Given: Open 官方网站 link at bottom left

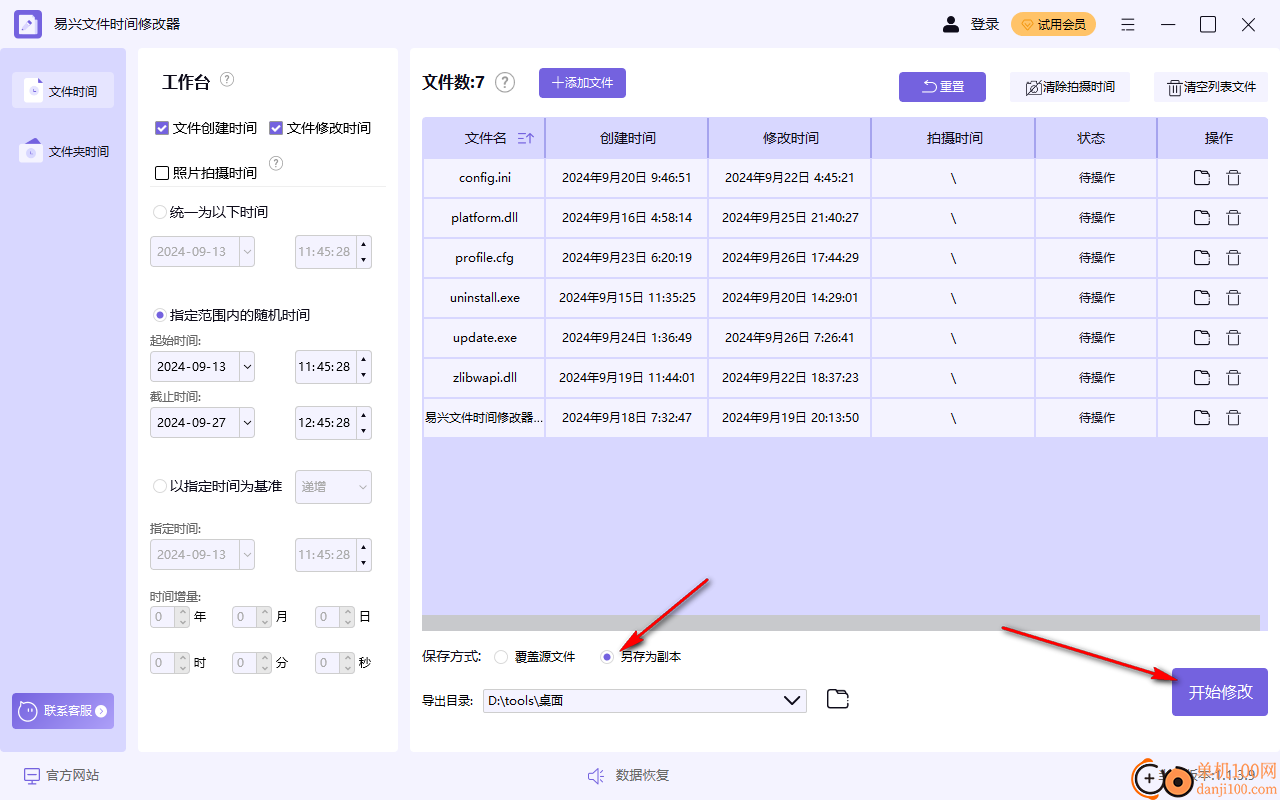Looking at the screenshot, I should click(61, 775).
